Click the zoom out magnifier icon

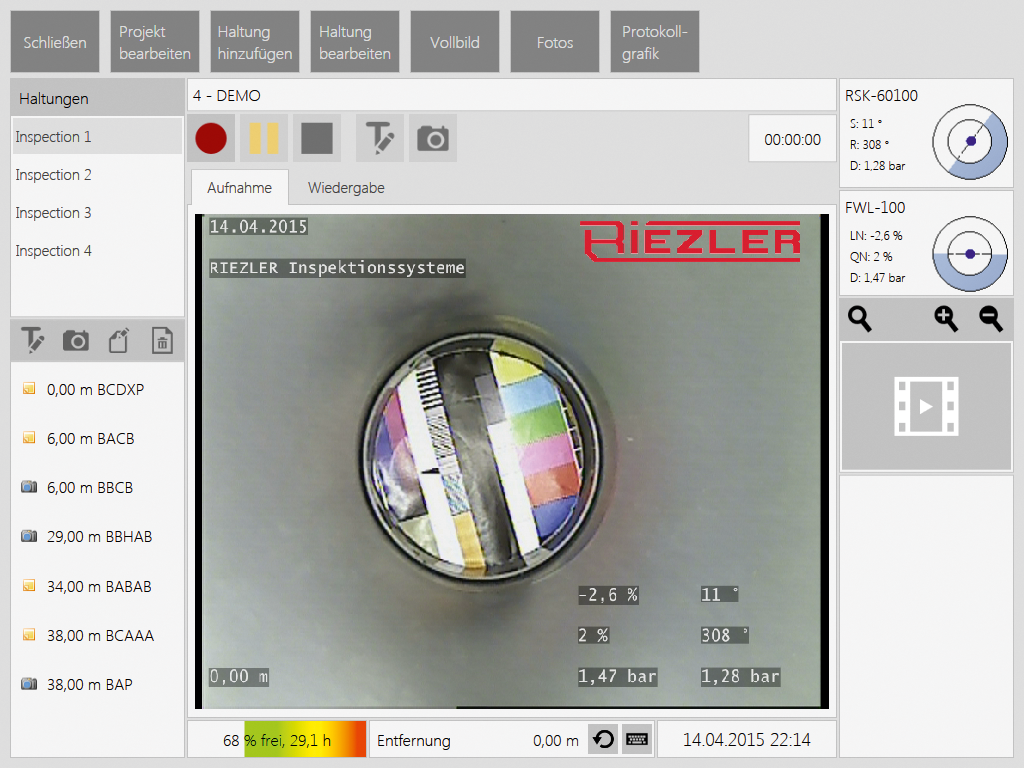pyautogui.click(x=990, y=319)
